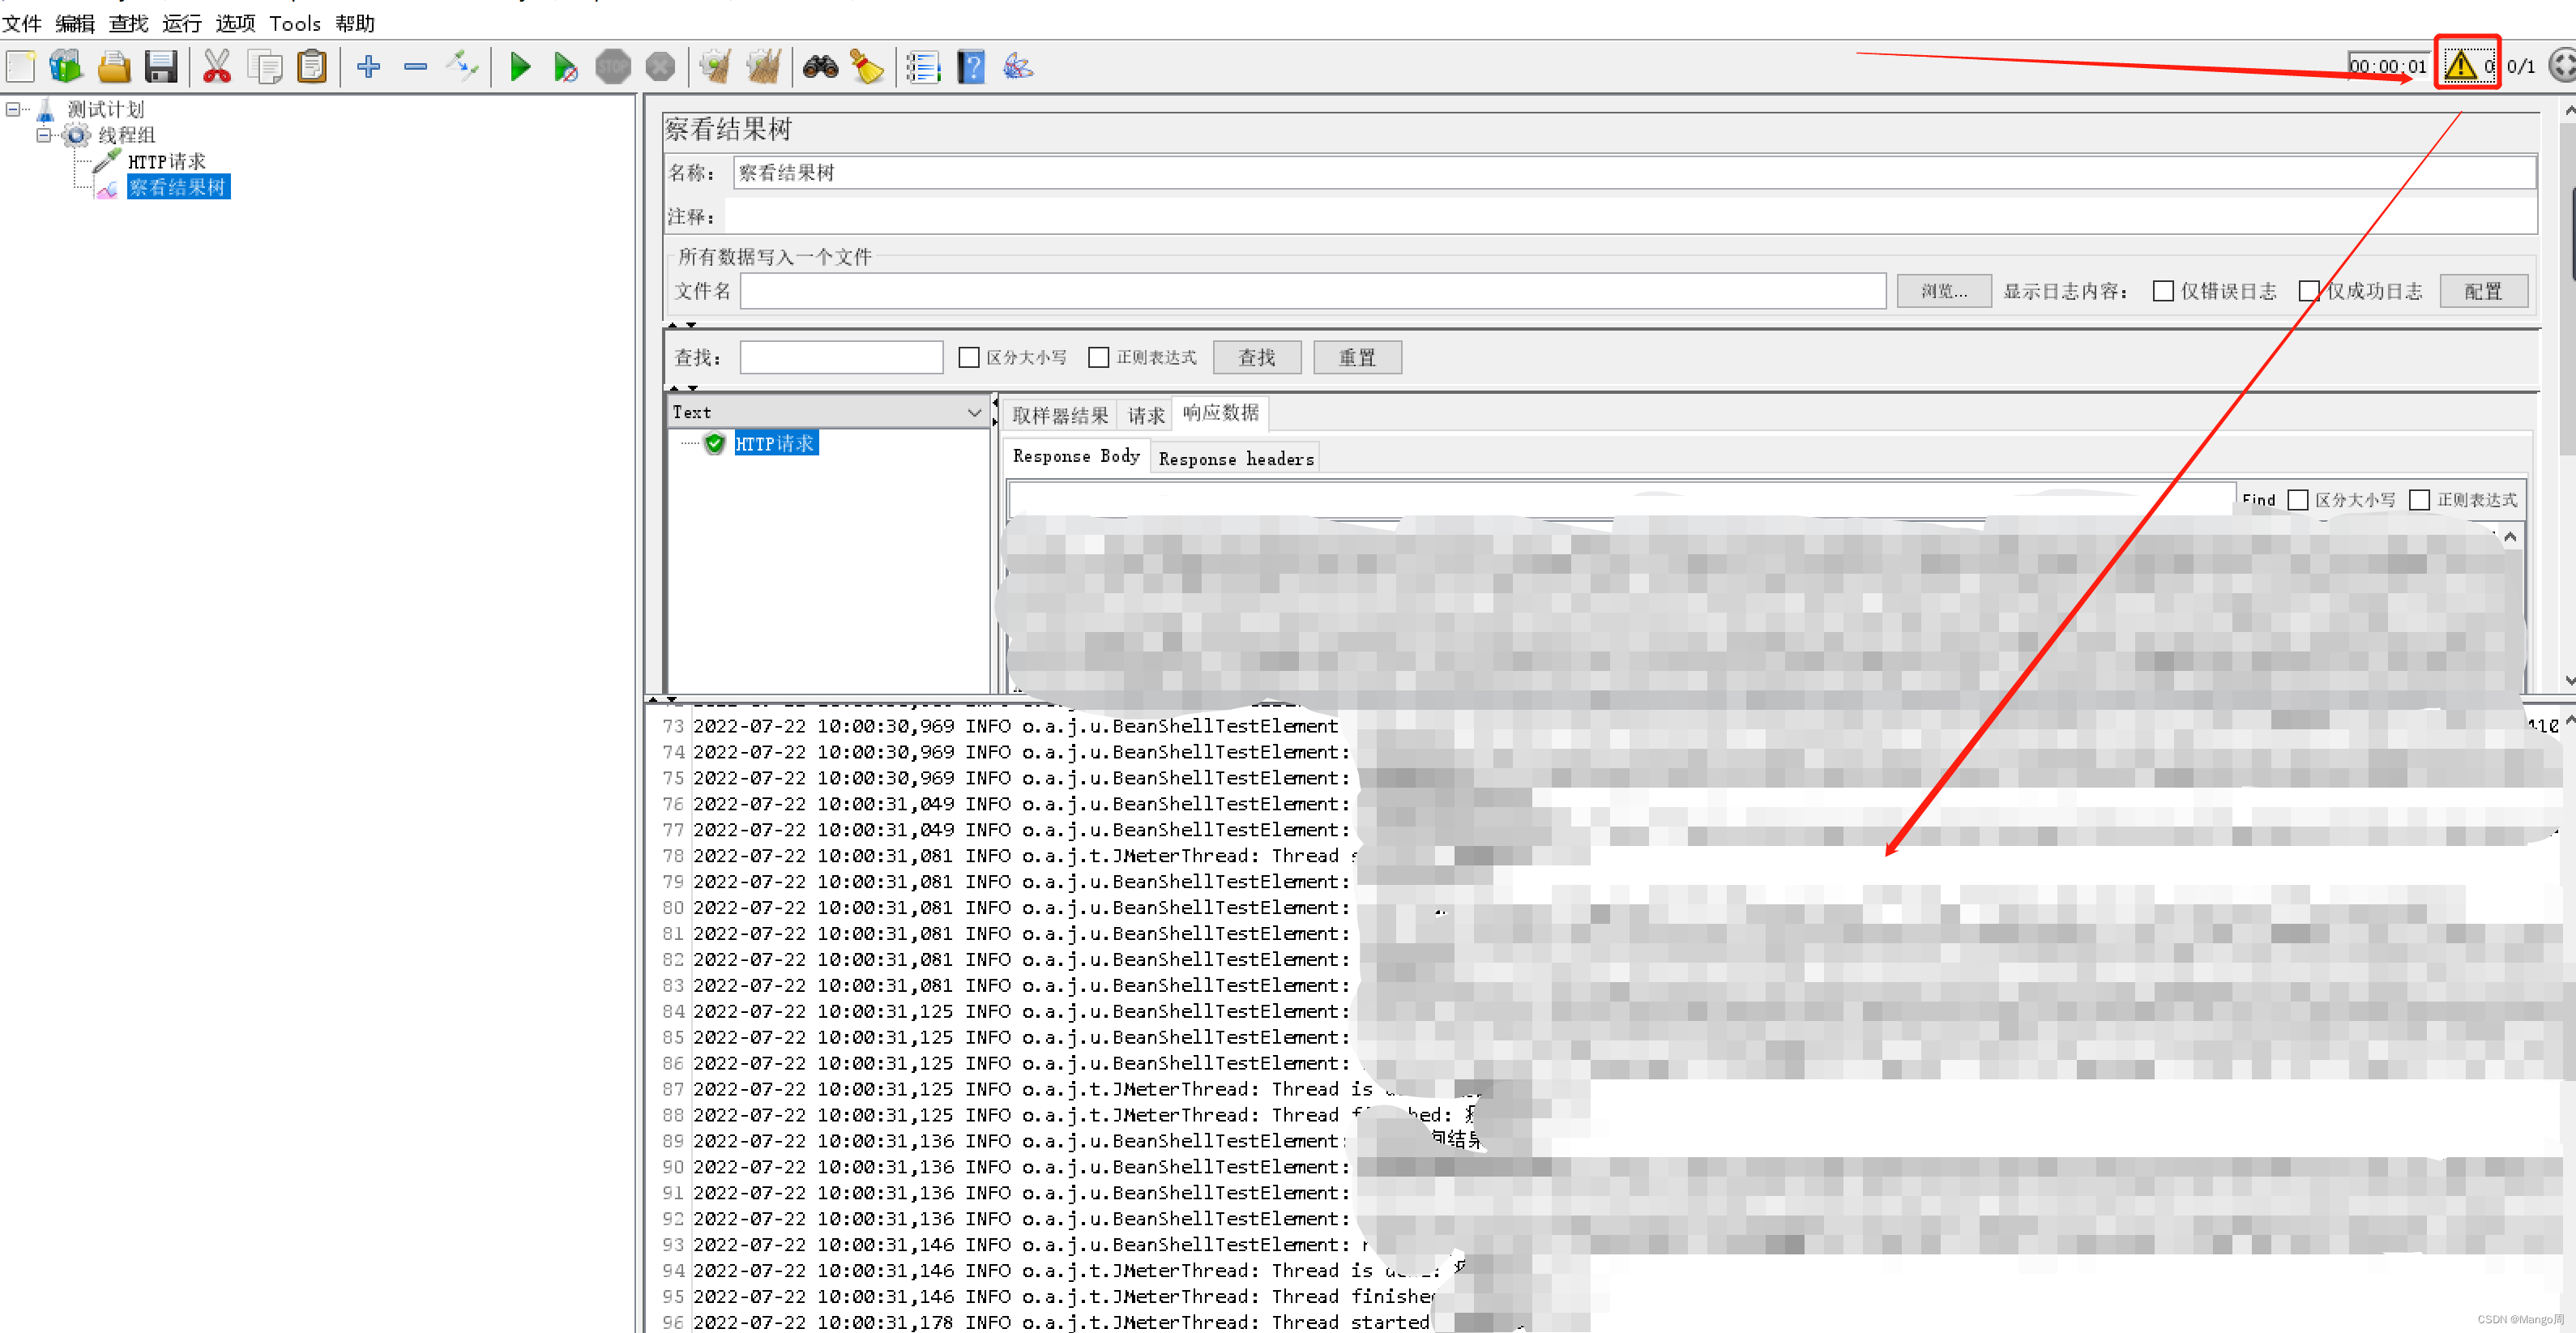
Task: Switch to the 请求 tab
Action: click(x=1146, y=415)
